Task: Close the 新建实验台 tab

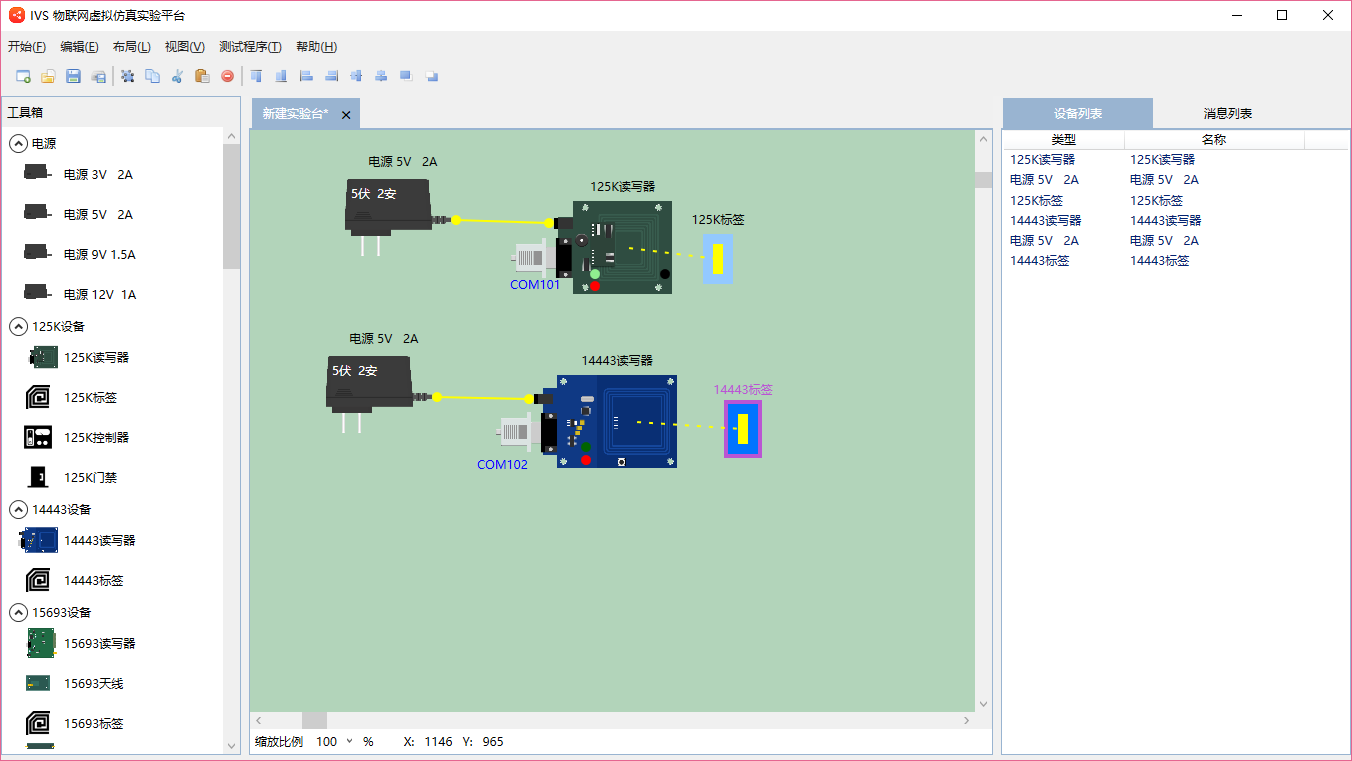Action: pyautogui.click(x=346, y=115)
